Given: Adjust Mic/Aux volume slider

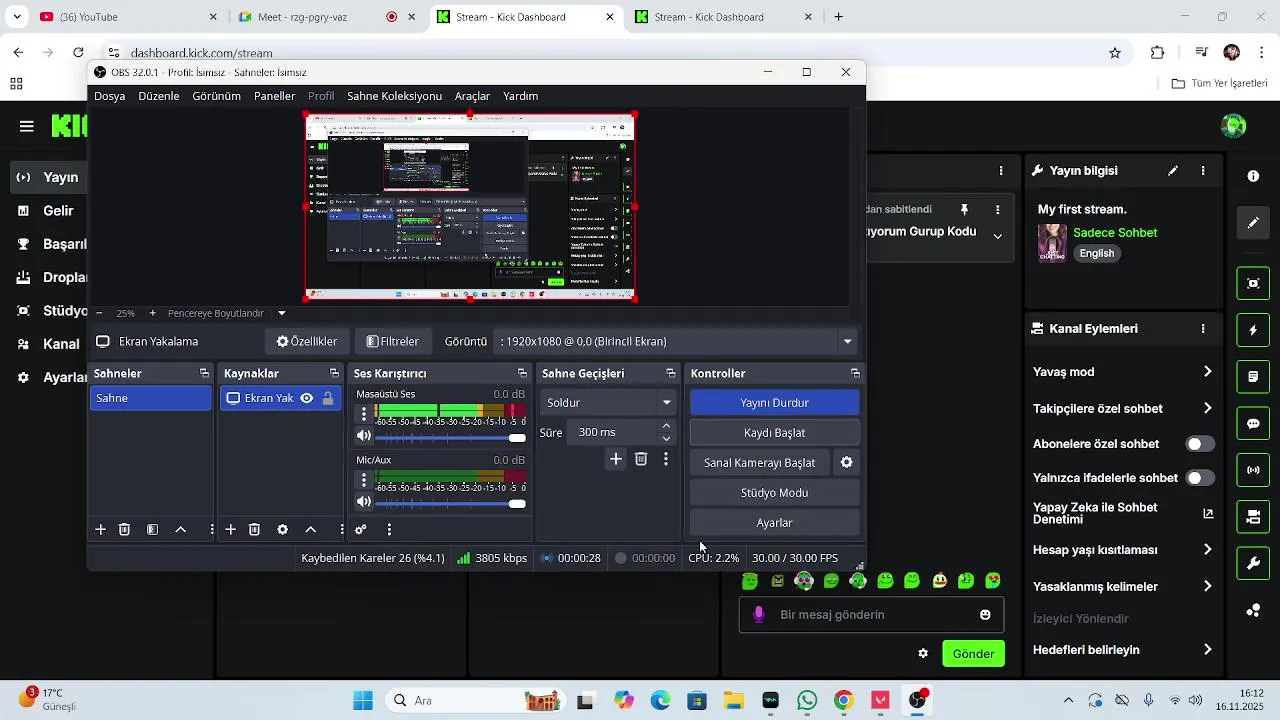Looking at the screenshot, I should pyautogui.click(x=451, y=503).
